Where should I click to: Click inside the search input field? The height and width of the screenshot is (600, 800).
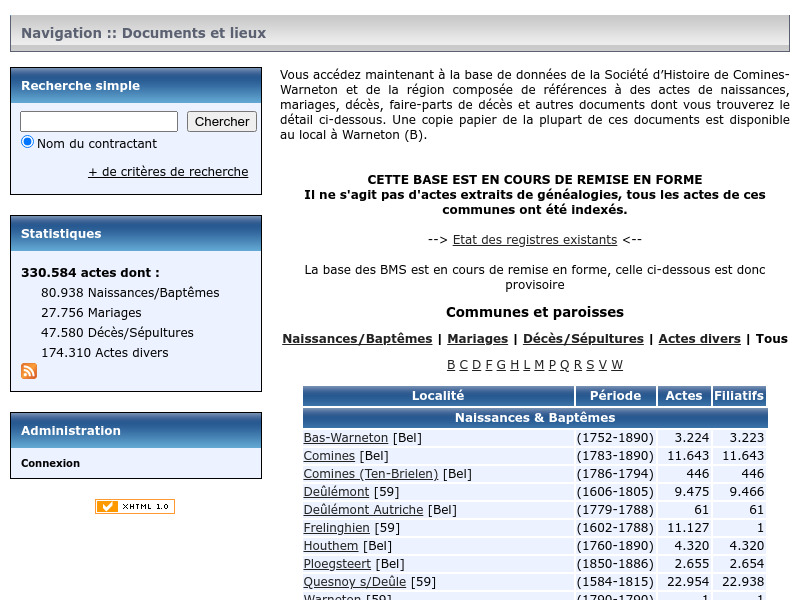[98, 121]
